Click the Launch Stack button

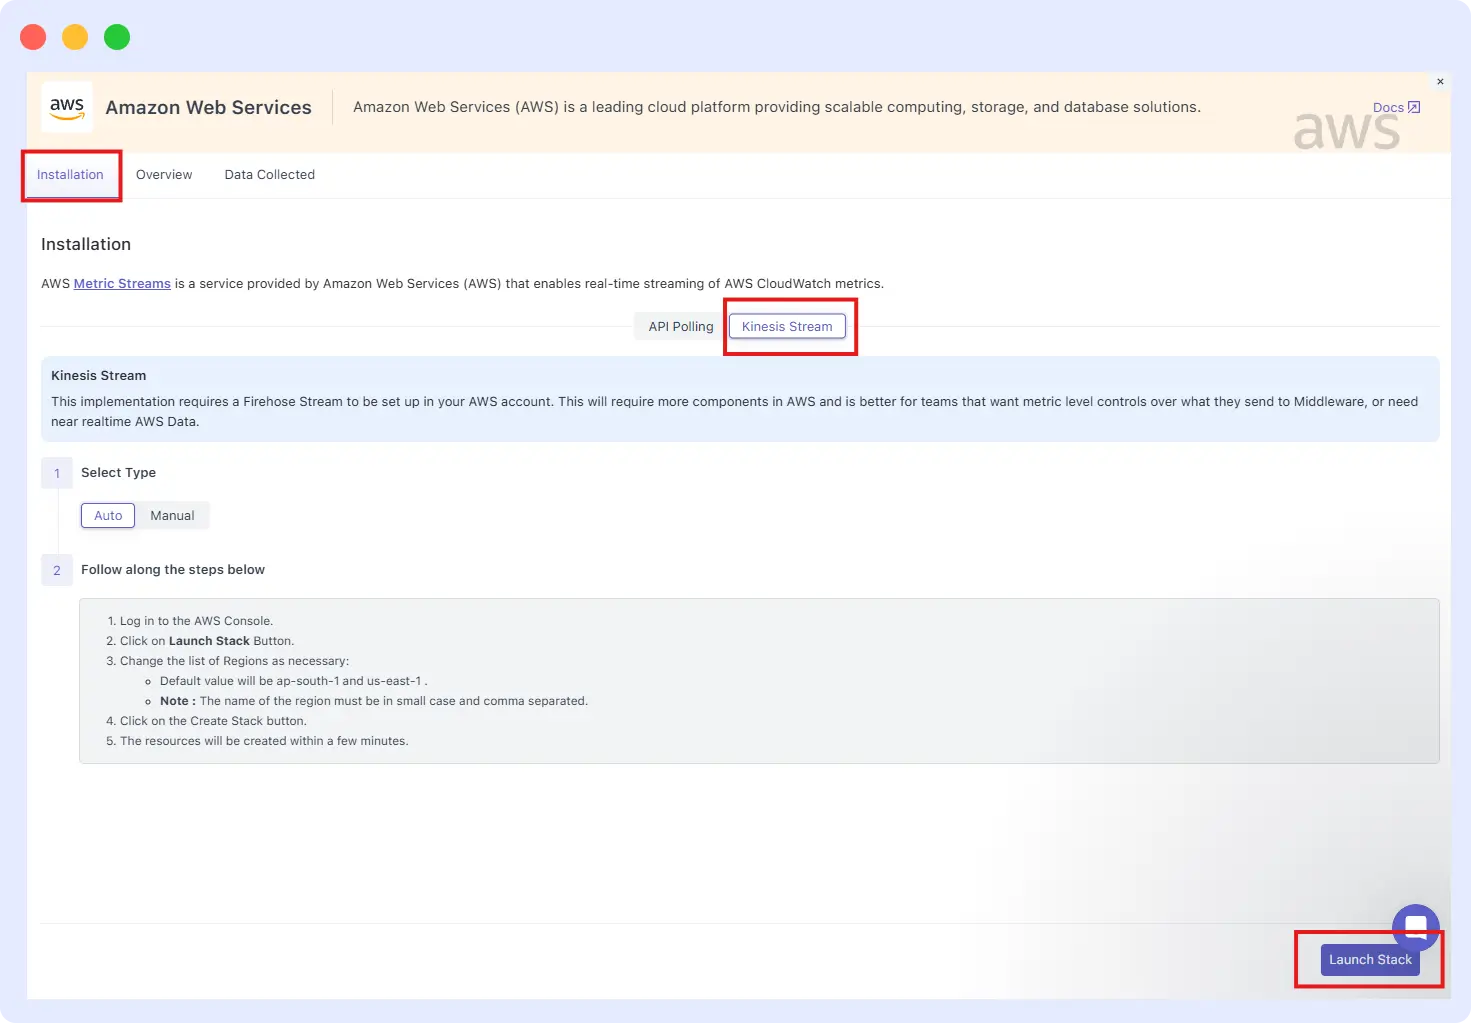(x=1370, y=959)
